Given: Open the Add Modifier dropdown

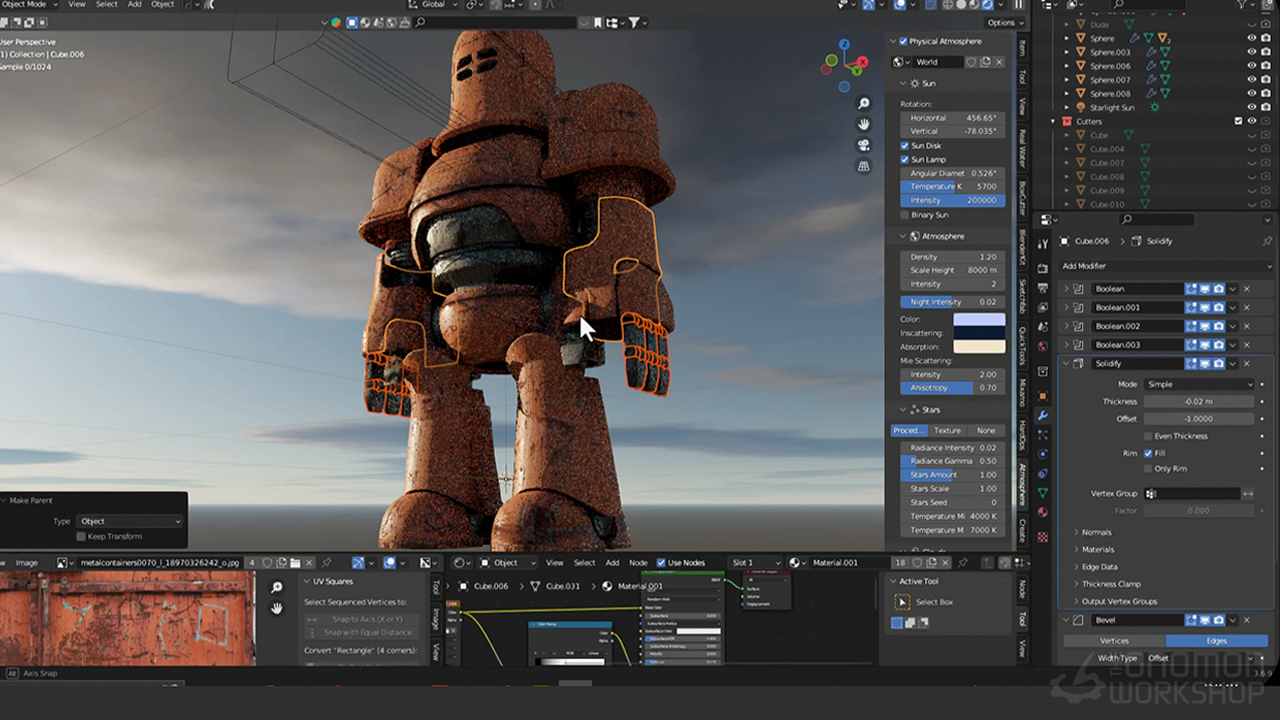Looking at the screenshot, I should (1165, 266).
